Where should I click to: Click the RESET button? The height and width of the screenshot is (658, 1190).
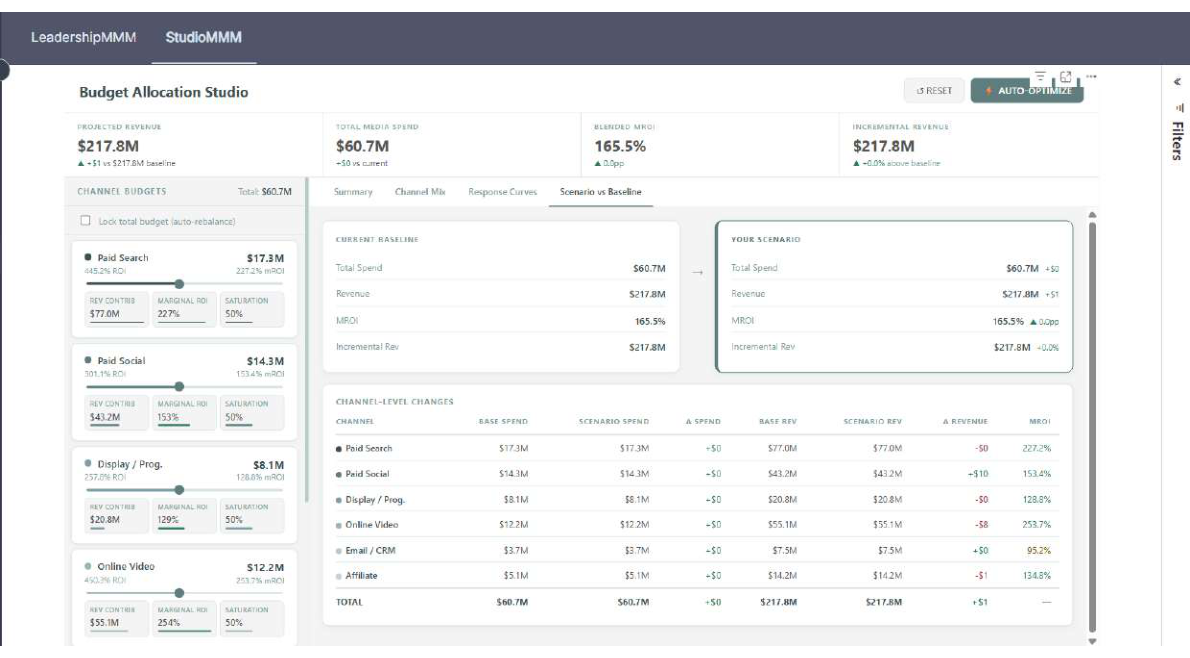[933, 90]
